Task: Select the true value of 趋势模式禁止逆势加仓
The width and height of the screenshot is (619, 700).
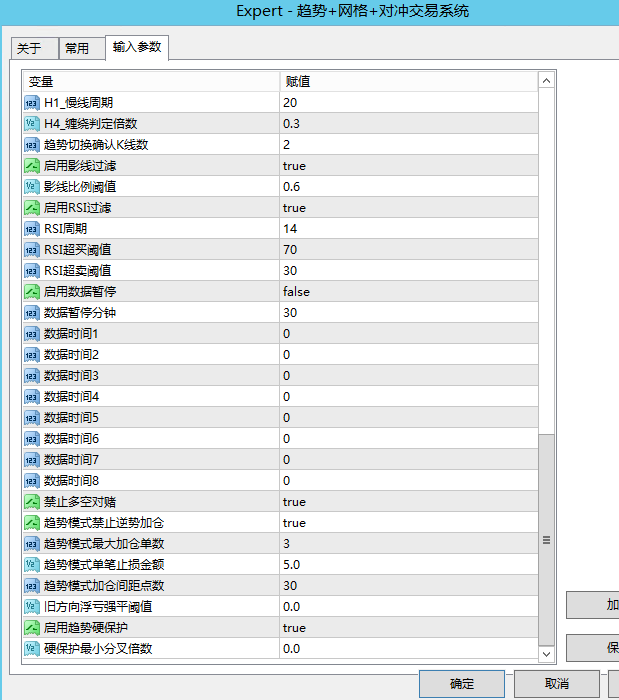Action: [x=294, y=523]
